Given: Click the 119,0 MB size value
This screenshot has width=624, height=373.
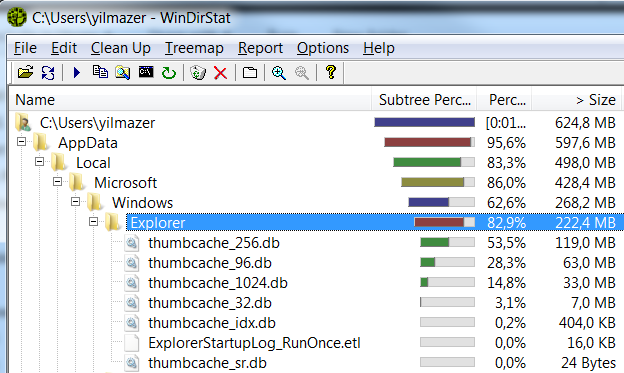Looking at the screenshot, I should coord(585,243).
